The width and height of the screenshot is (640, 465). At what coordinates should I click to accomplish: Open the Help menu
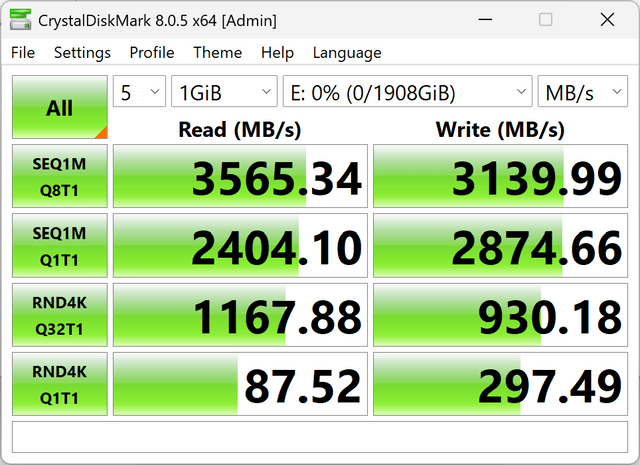(x=277, y=53)
